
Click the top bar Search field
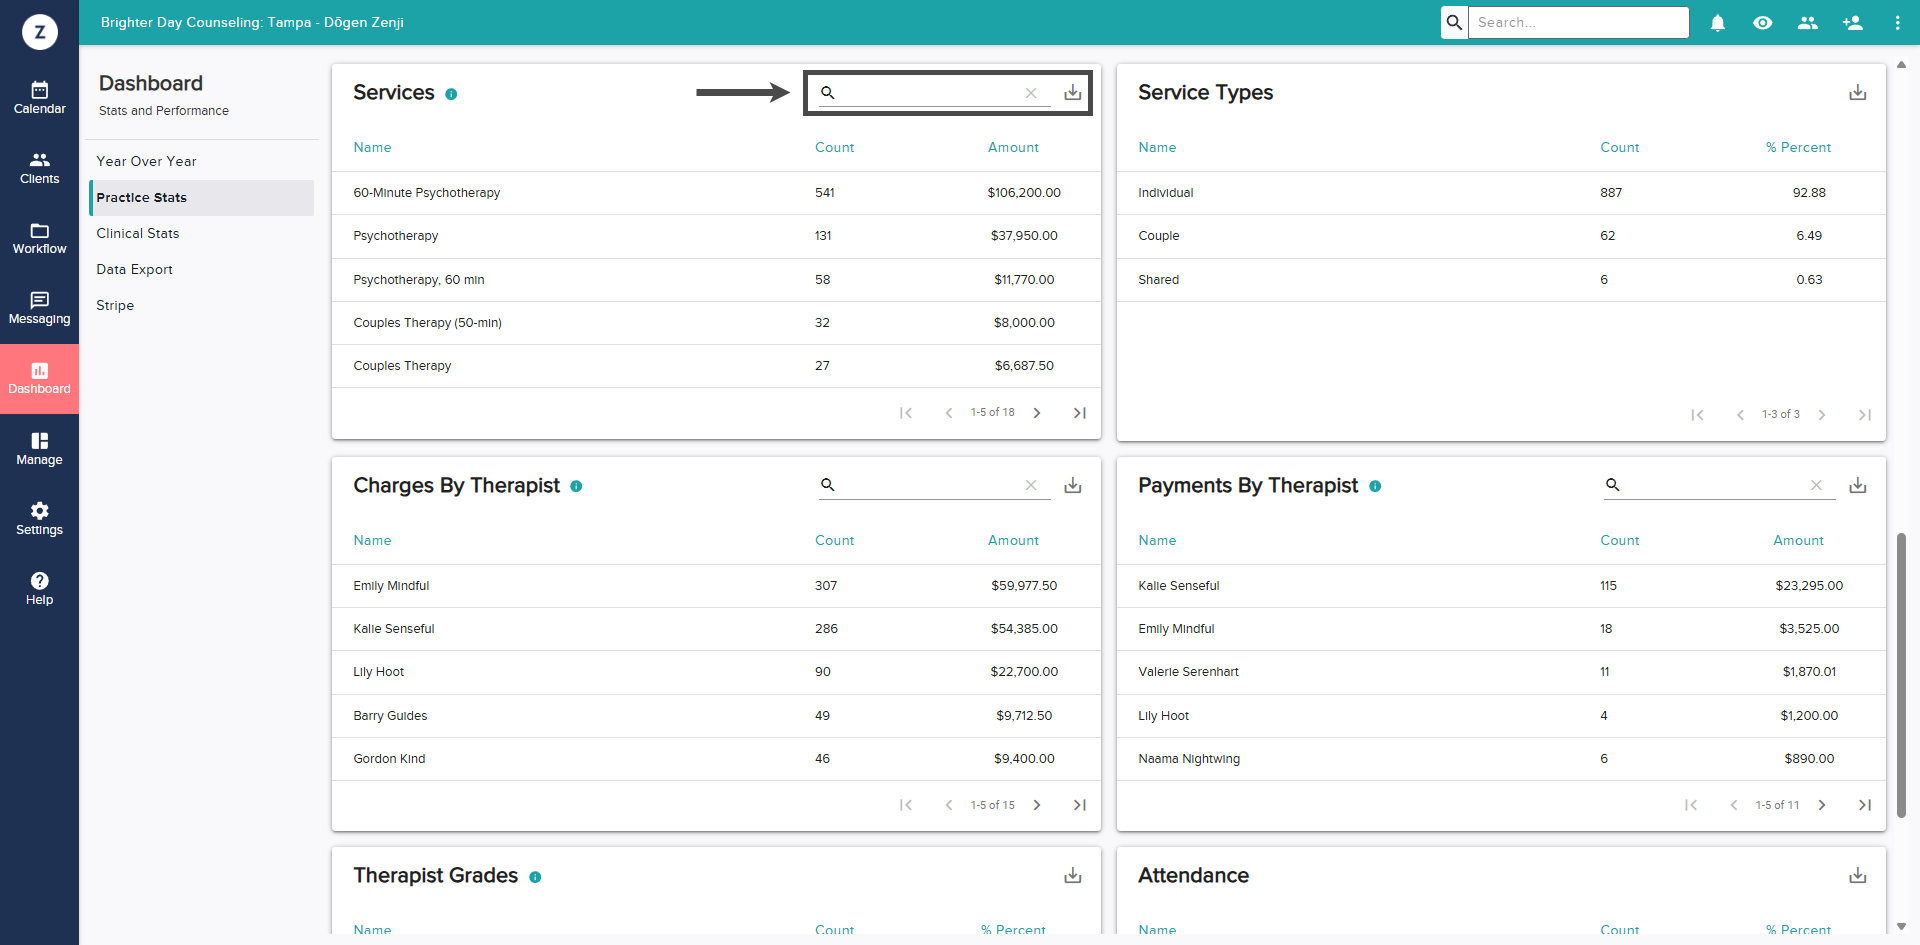[1578, 22]
